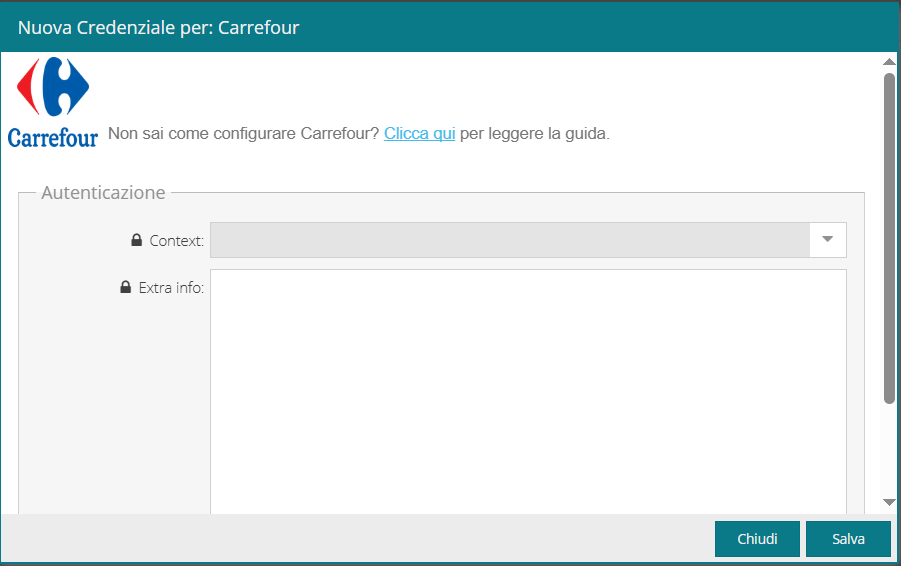This screenshot has width=901, height=566.
Task: Click the lock icon beside Context
Action: coord(136,240)
